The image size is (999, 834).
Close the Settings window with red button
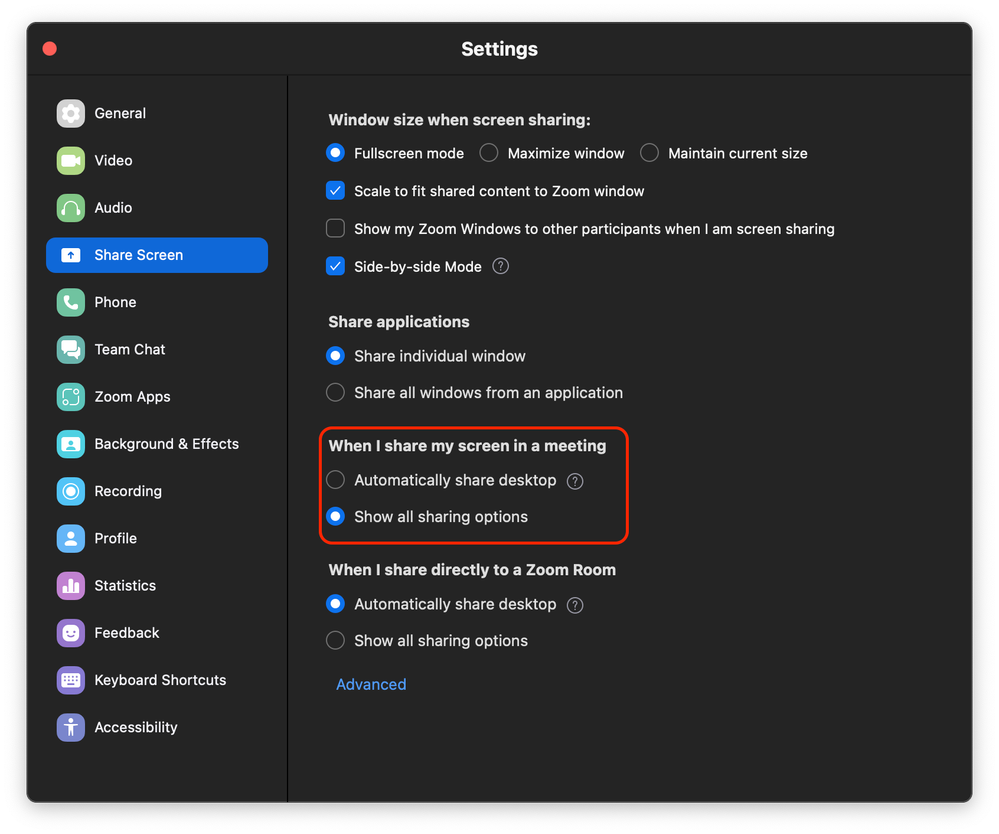tap(50, 49)
